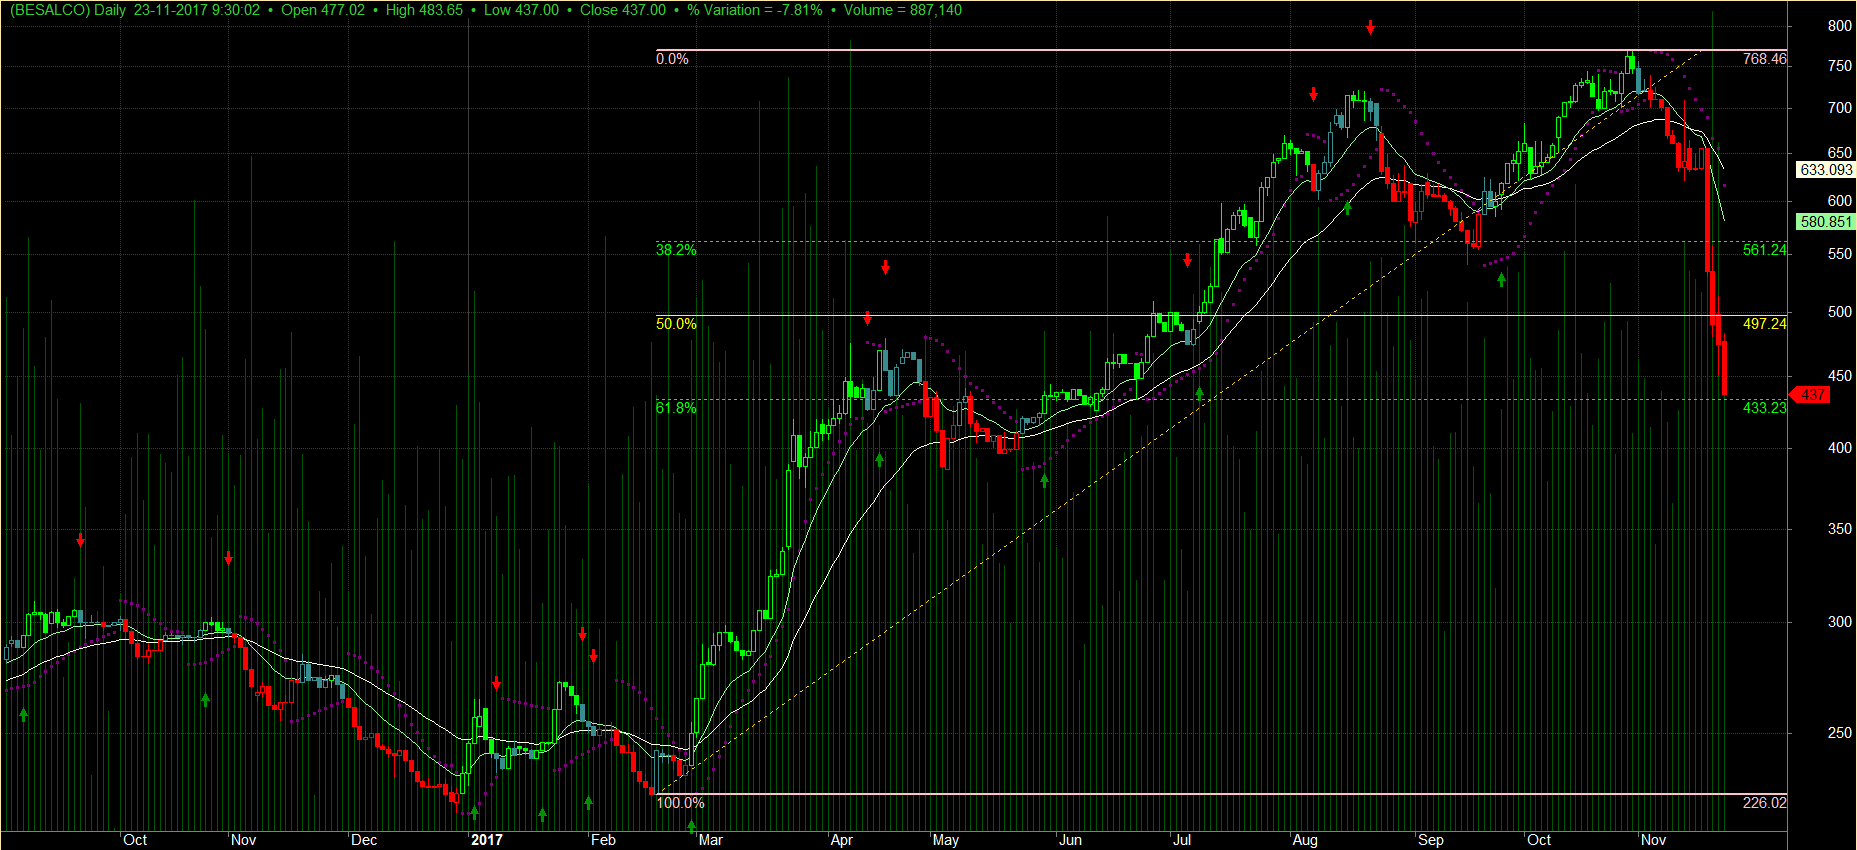Click the 650 price axis label

[1839, 153]
